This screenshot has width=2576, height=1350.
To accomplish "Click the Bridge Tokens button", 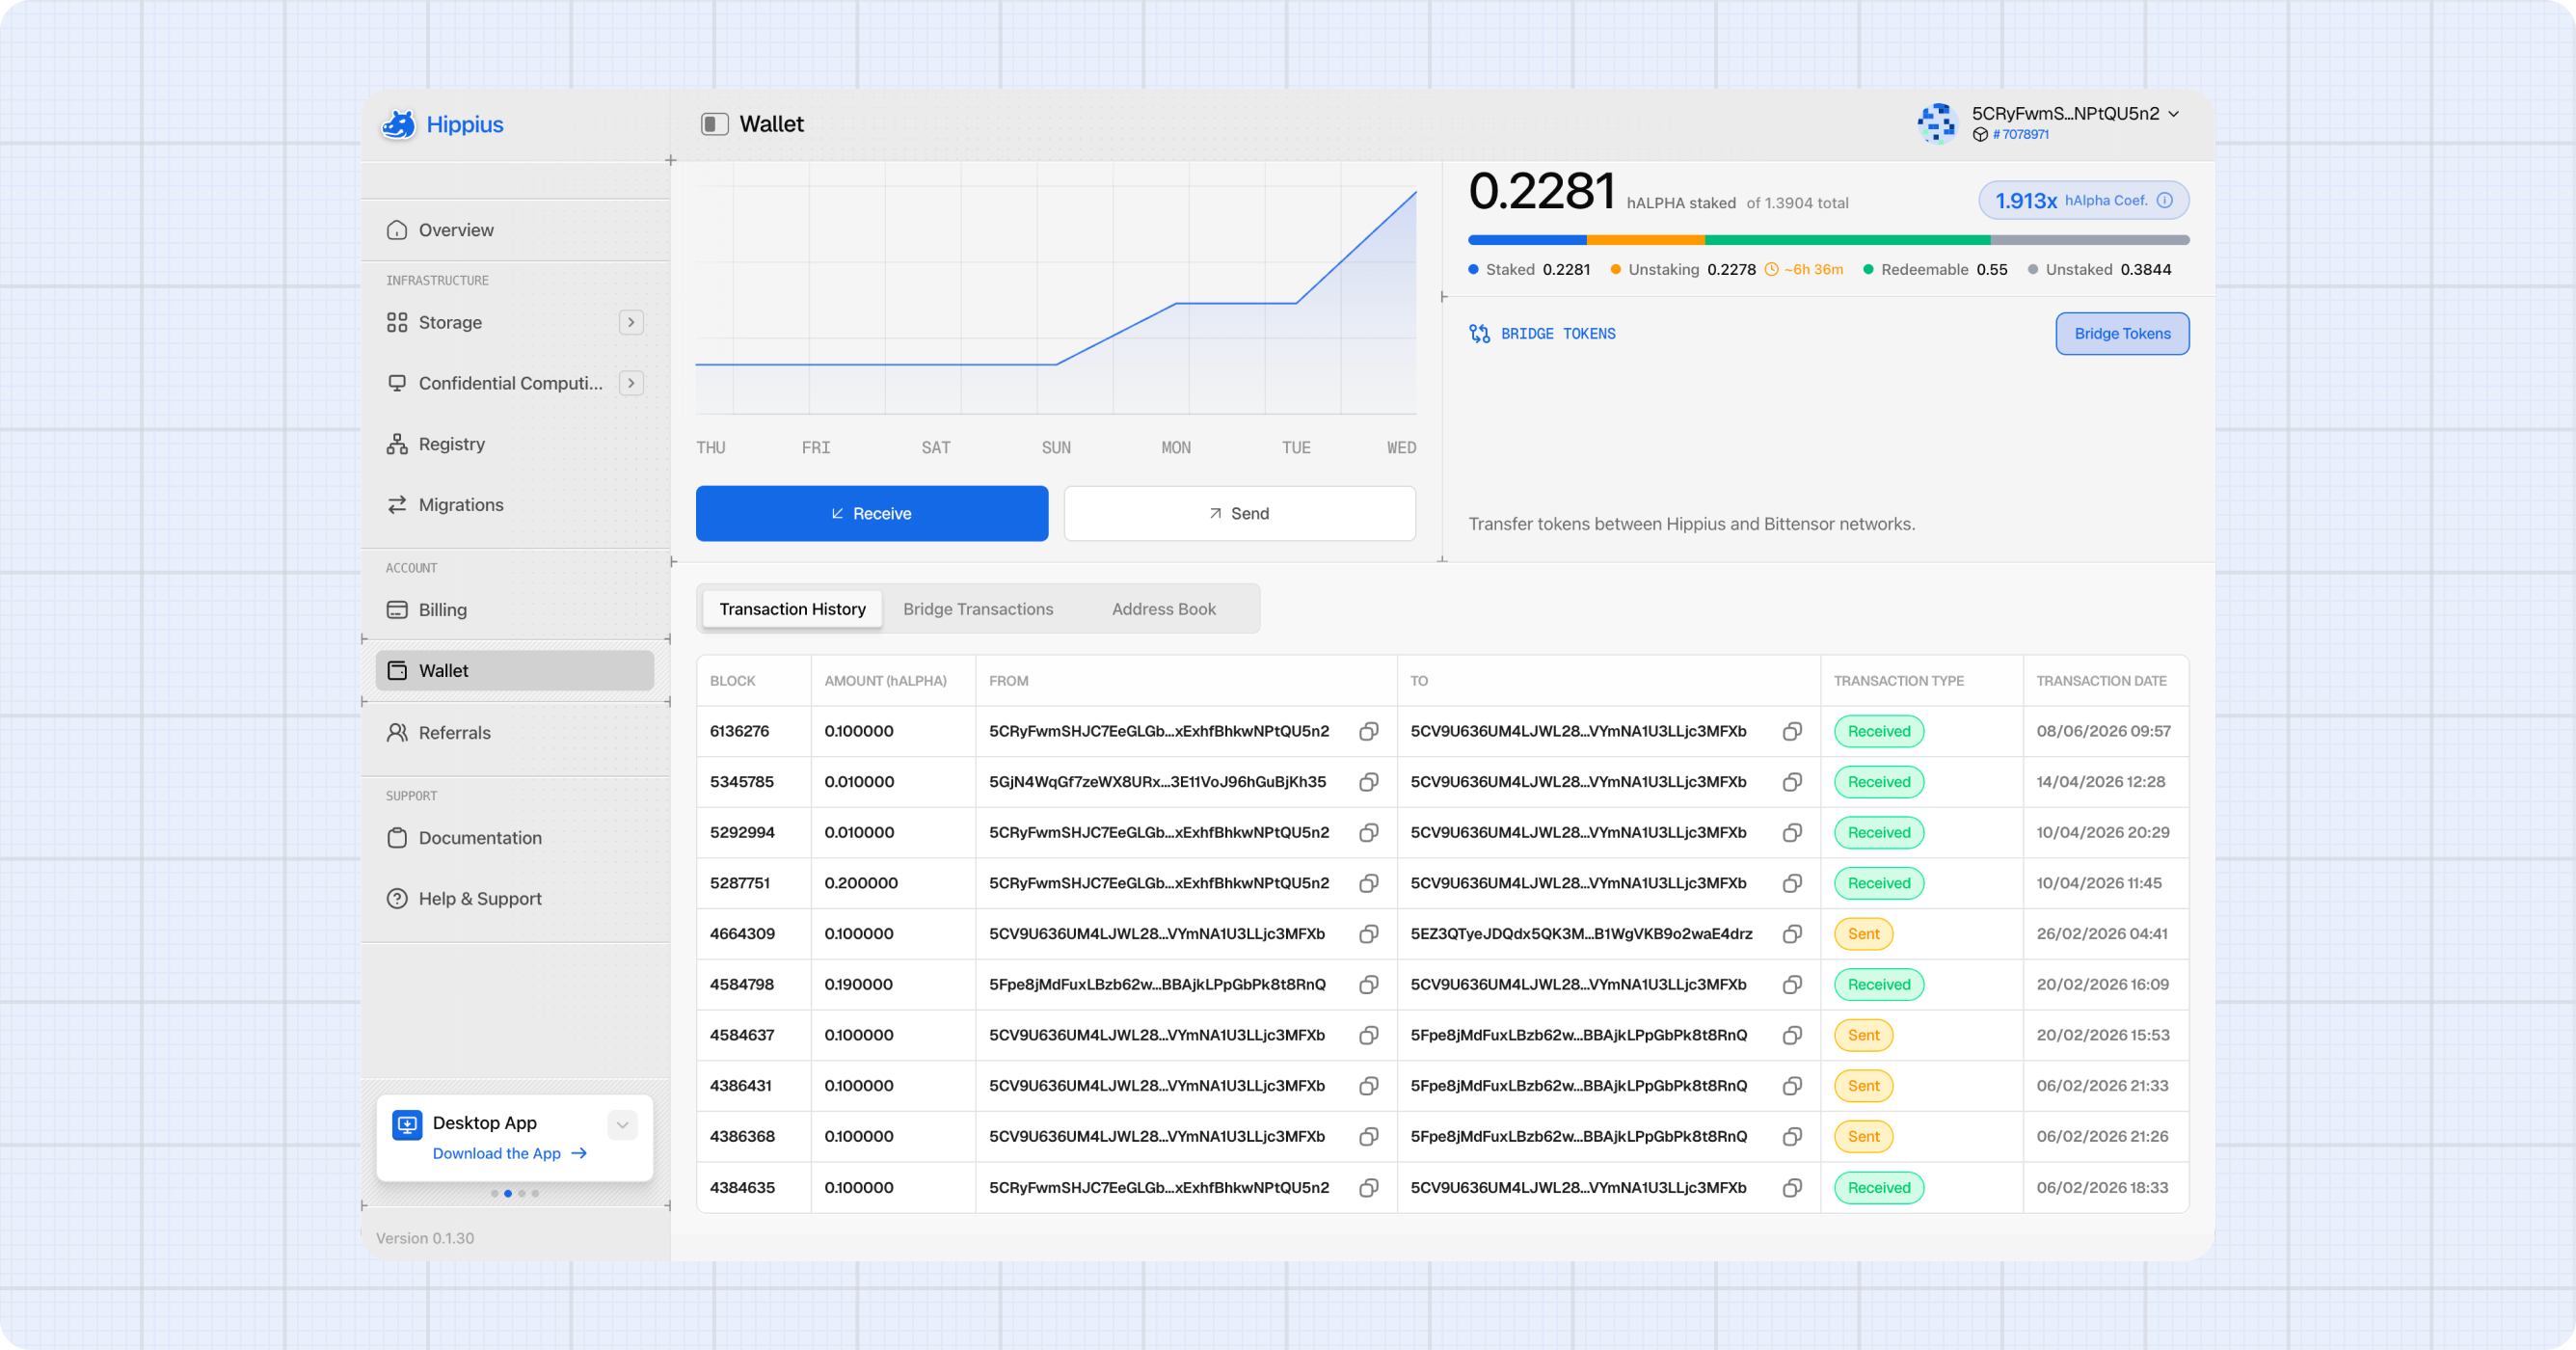I will pos(2122,334).
